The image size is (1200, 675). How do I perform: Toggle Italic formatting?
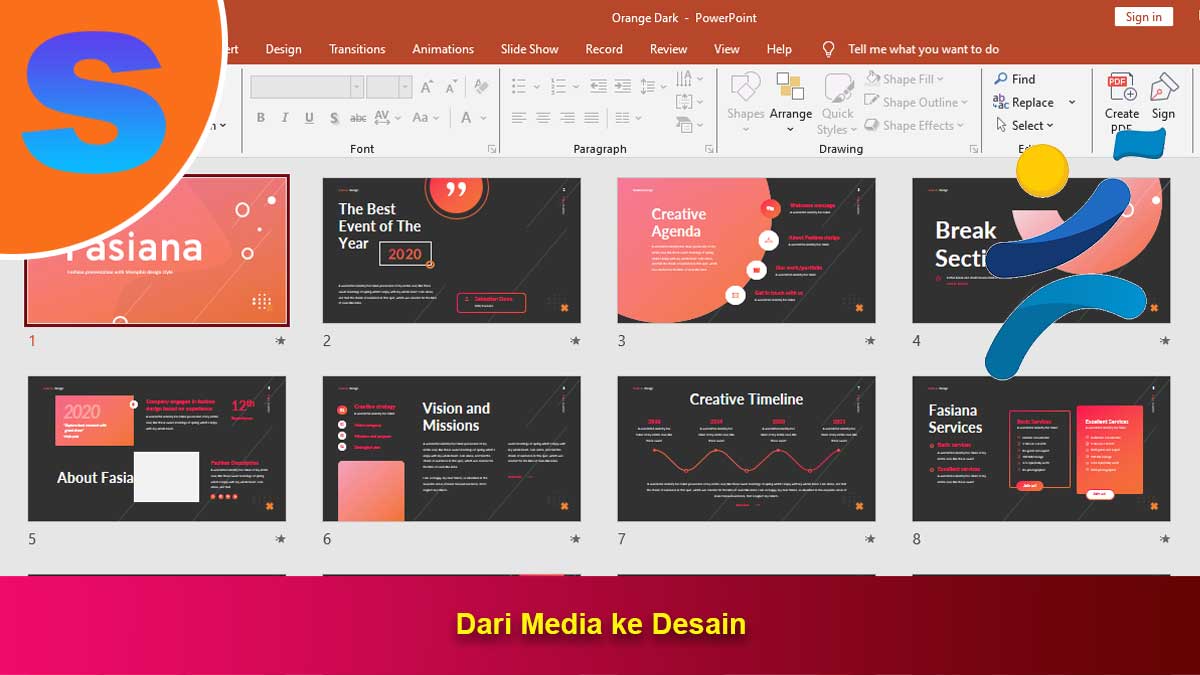[x=285, y=117]
